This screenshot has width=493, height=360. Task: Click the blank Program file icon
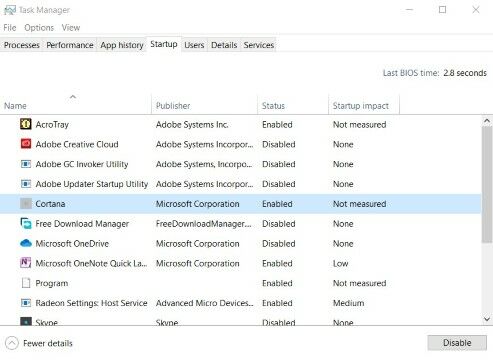[26, 283]
